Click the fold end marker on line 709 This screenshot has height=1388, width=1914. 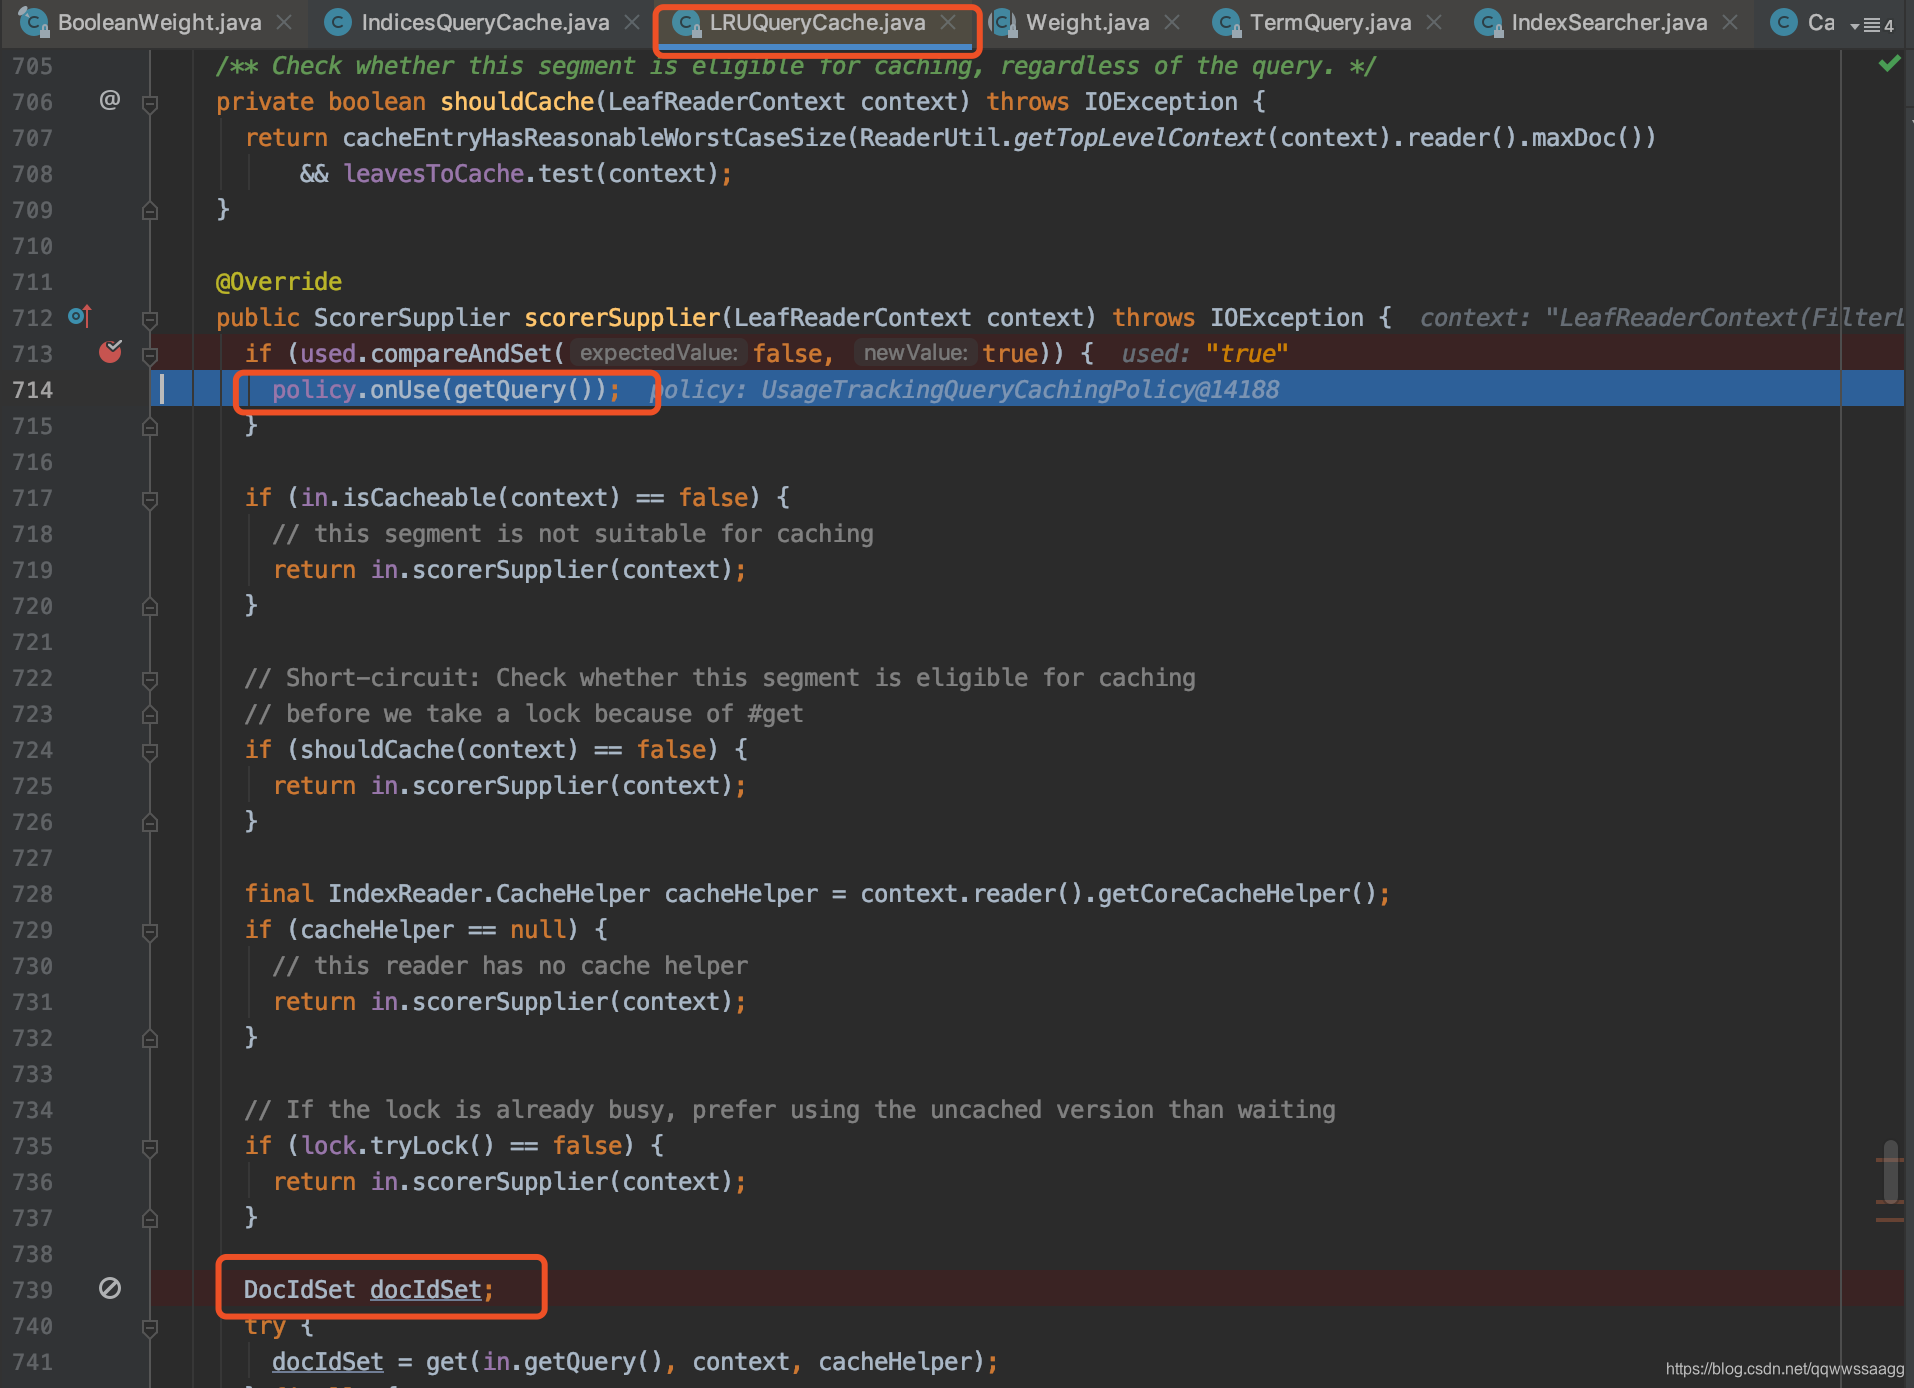(150, 211)
